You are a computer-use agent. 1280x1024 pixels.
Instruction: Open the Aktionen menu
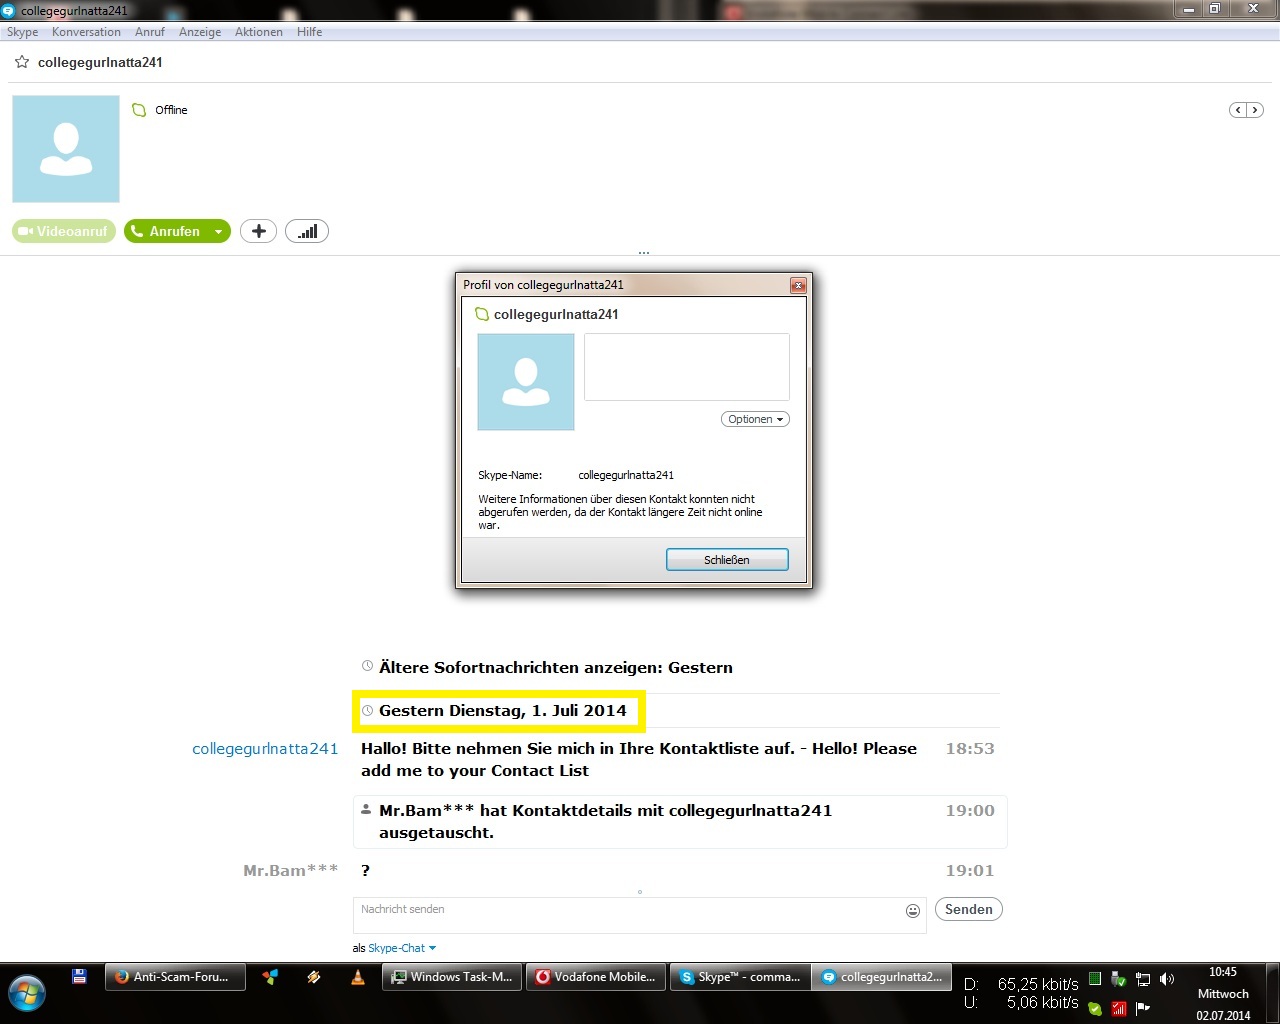click(x=259, y=32)
